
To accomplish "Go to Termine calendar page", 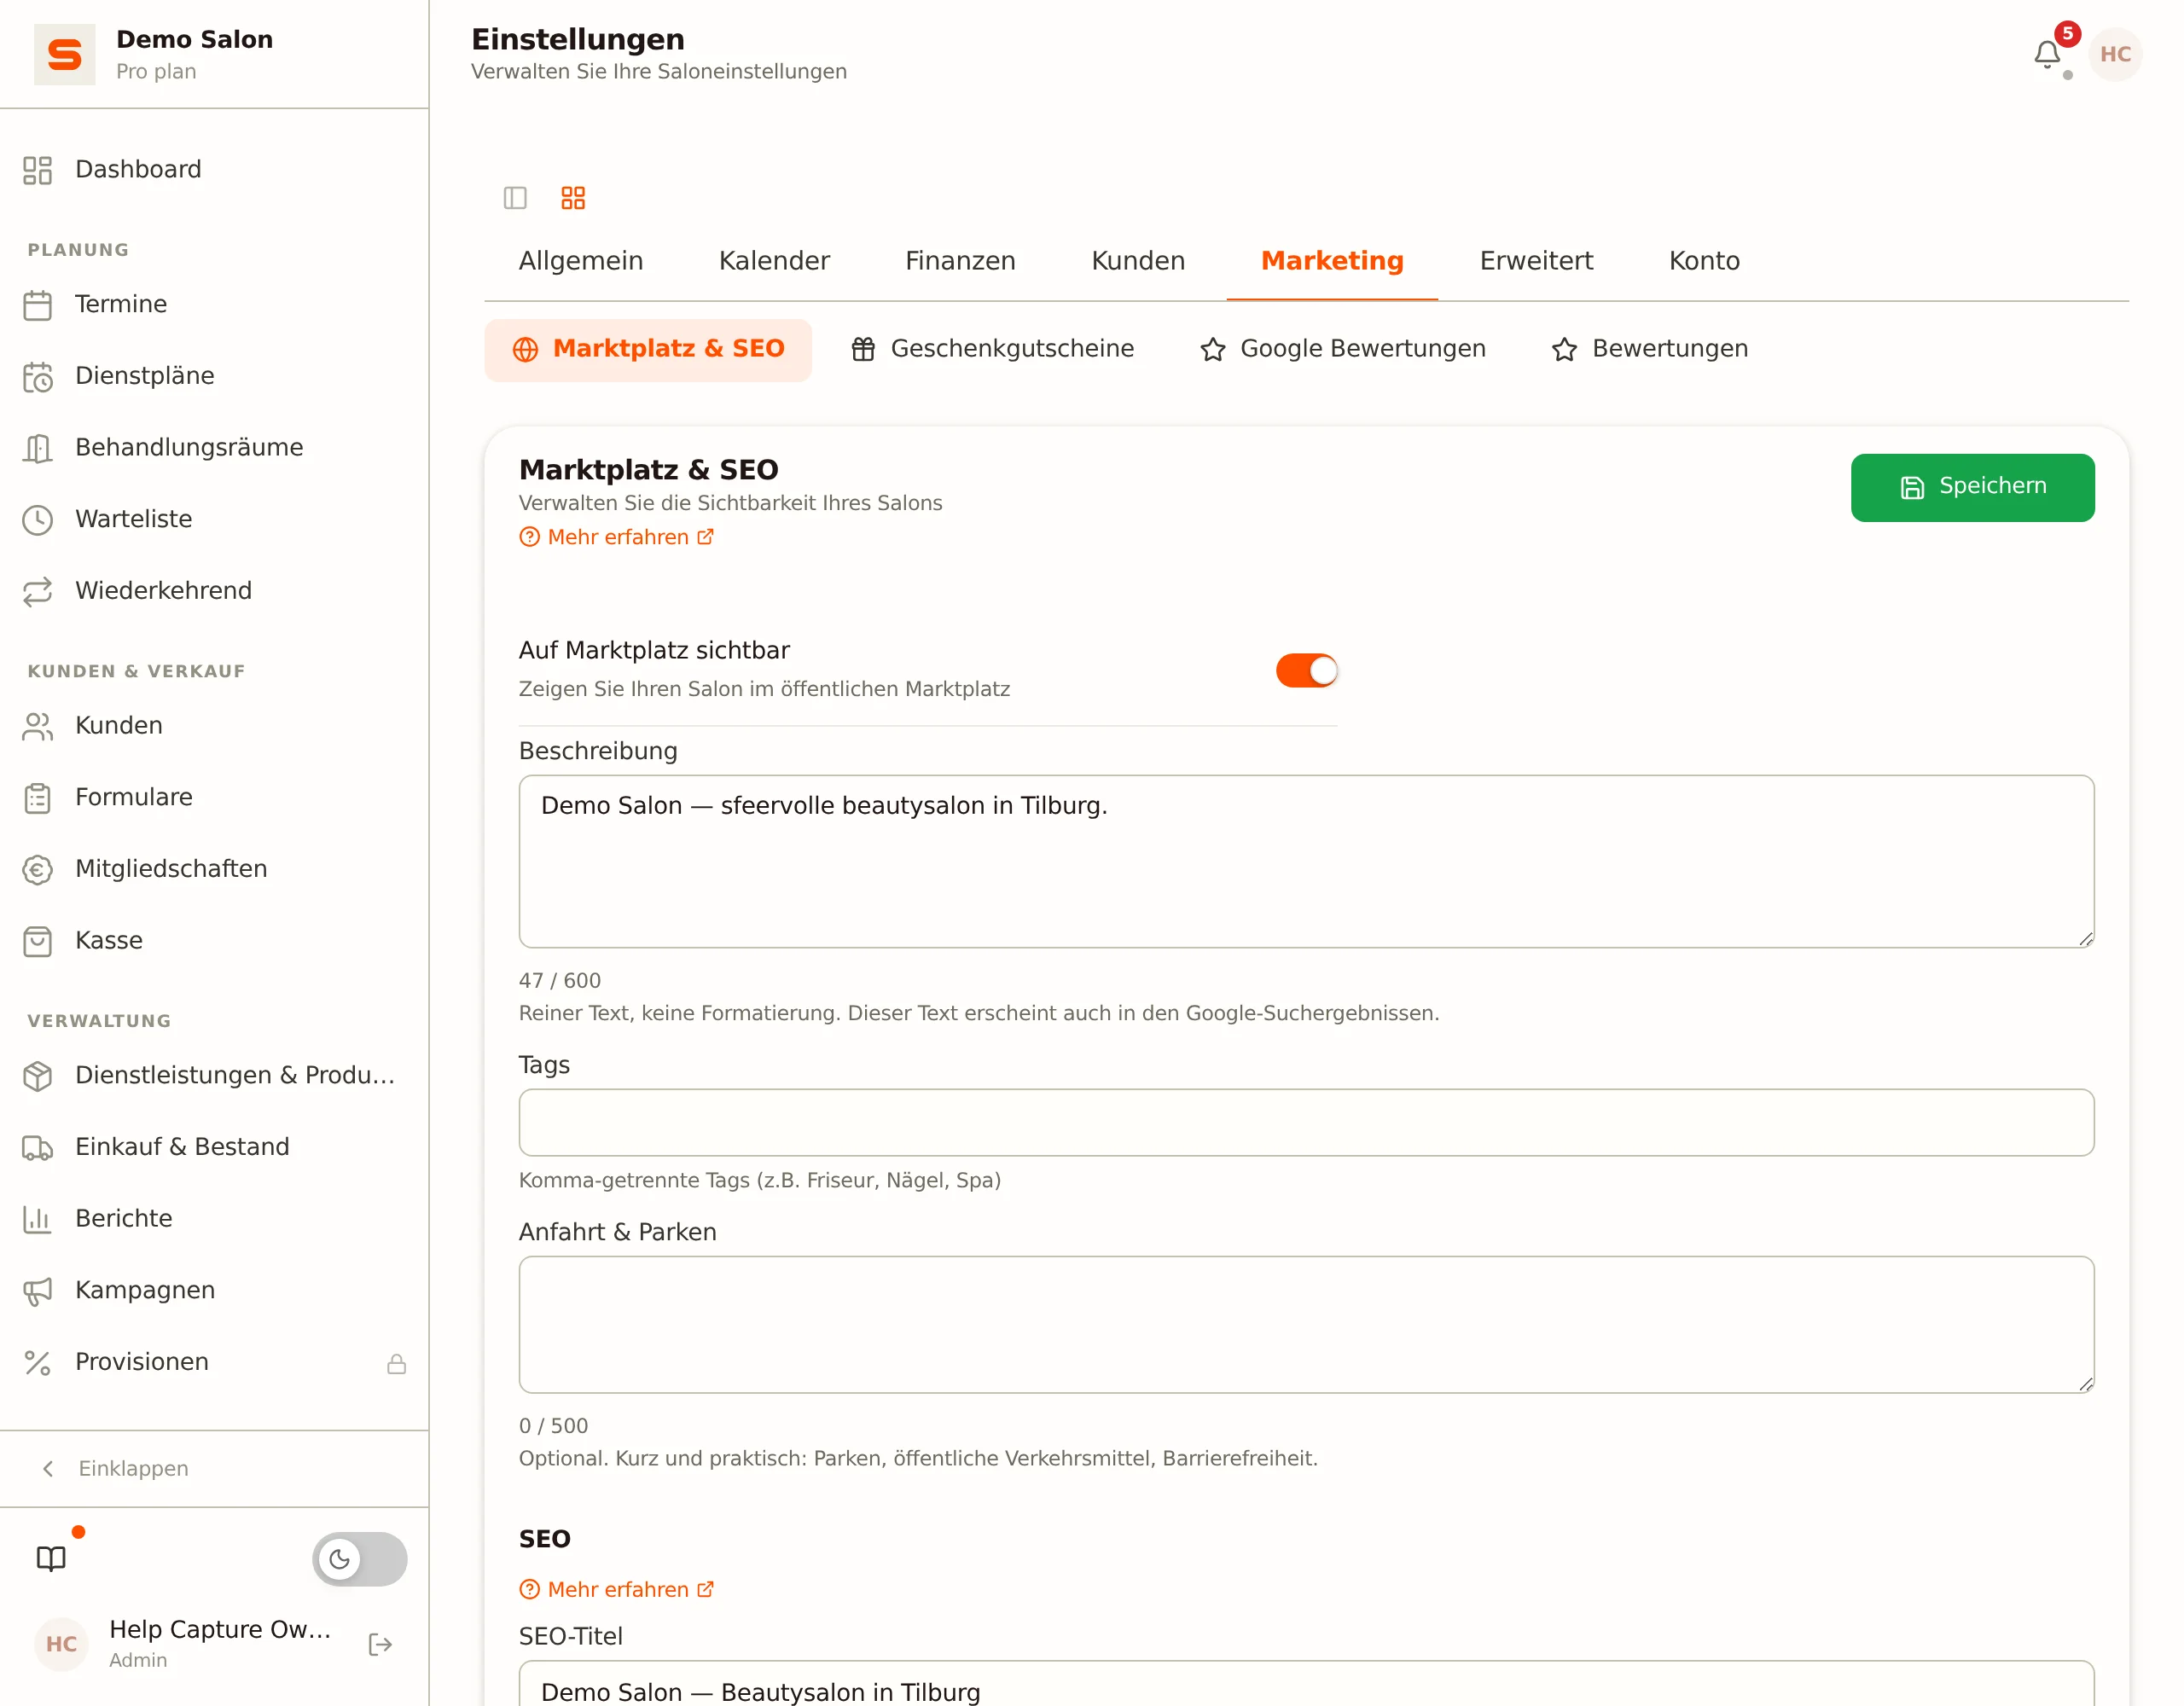I will [214, 304].
